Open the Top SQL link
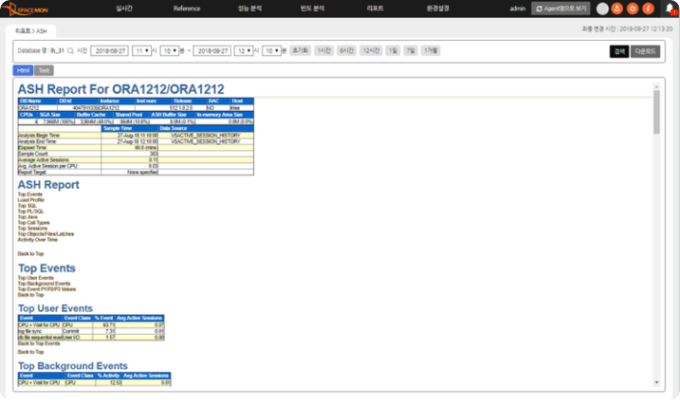The width and height of the screenshot is (680, 400). [x=27, y=206]
